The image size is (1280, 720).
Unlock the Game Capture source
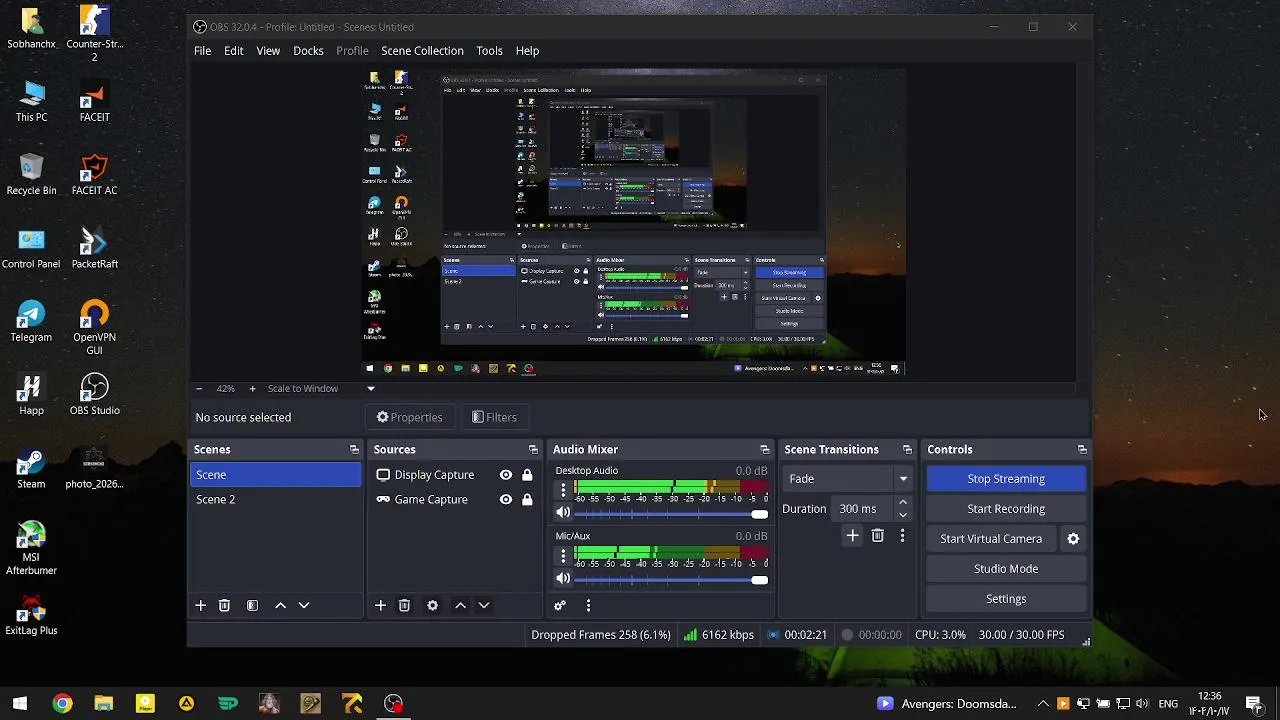tap(527, 499)
